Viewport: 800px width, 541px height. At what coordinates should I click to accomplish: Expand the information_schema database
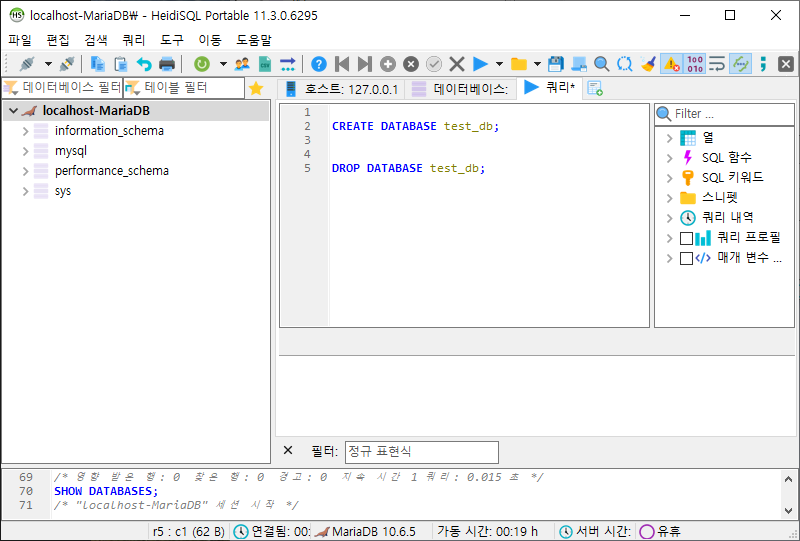pos(25,131)
